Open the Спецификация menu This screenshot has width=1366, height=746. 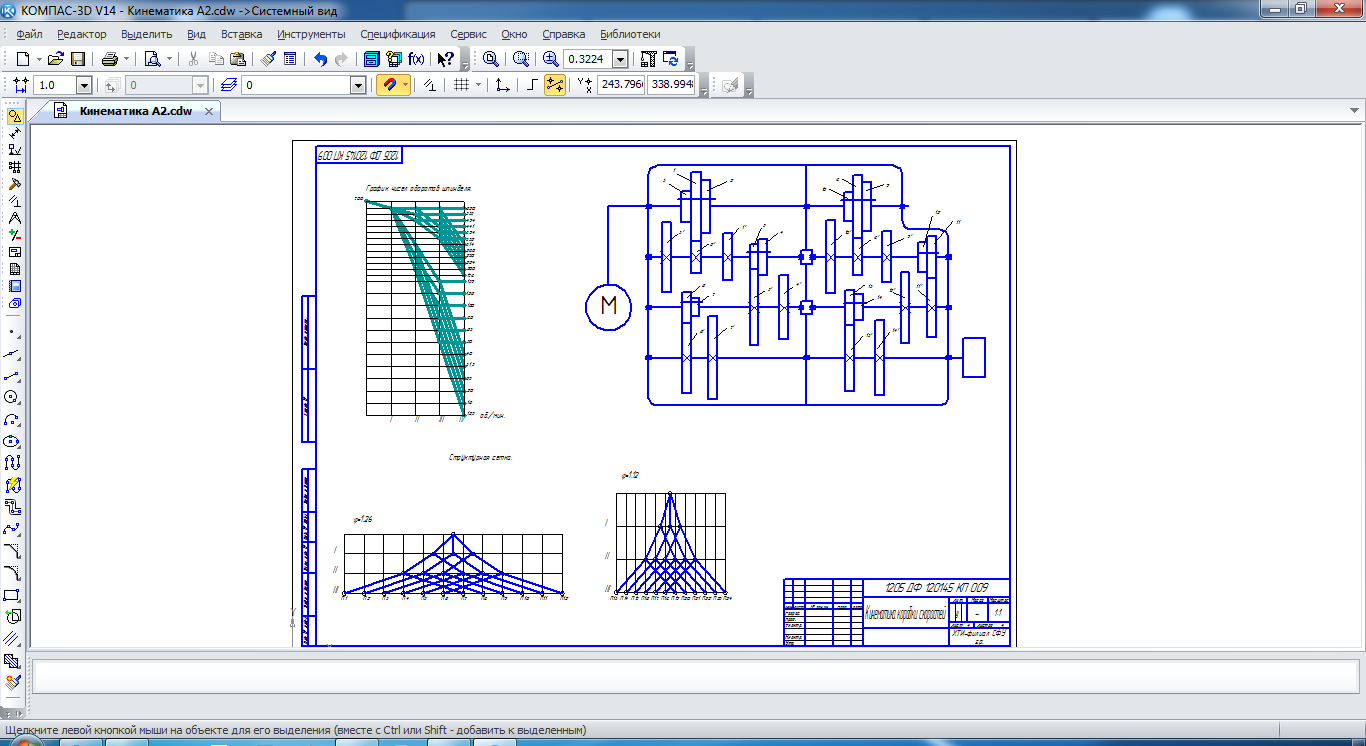coord(397,34)
